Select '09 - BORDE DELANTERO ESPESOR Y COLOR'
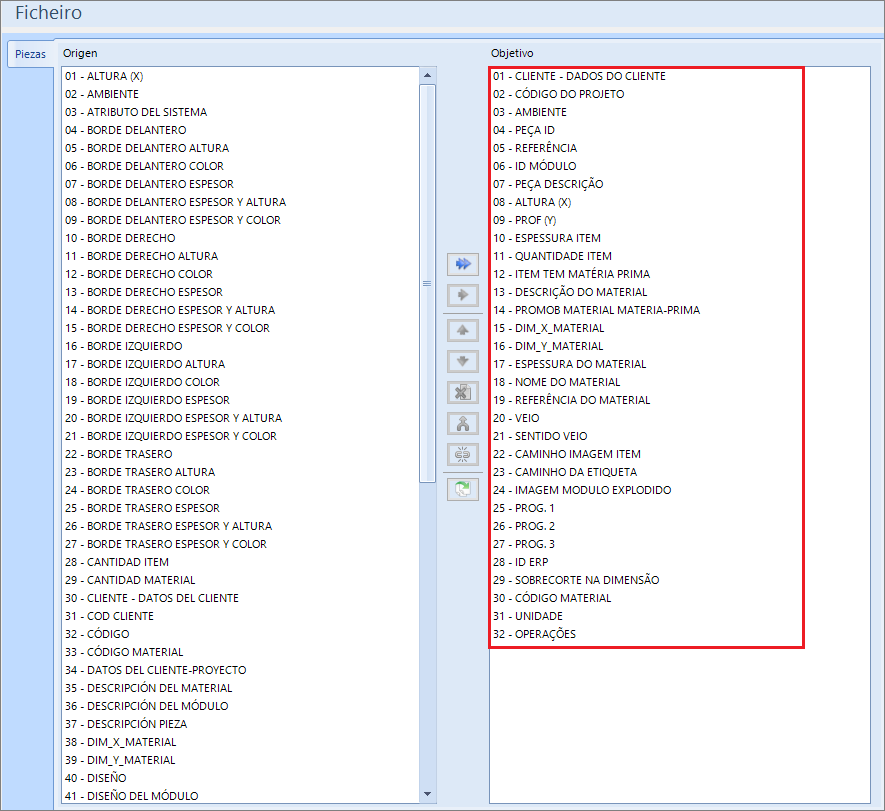 tap(173, 220)
